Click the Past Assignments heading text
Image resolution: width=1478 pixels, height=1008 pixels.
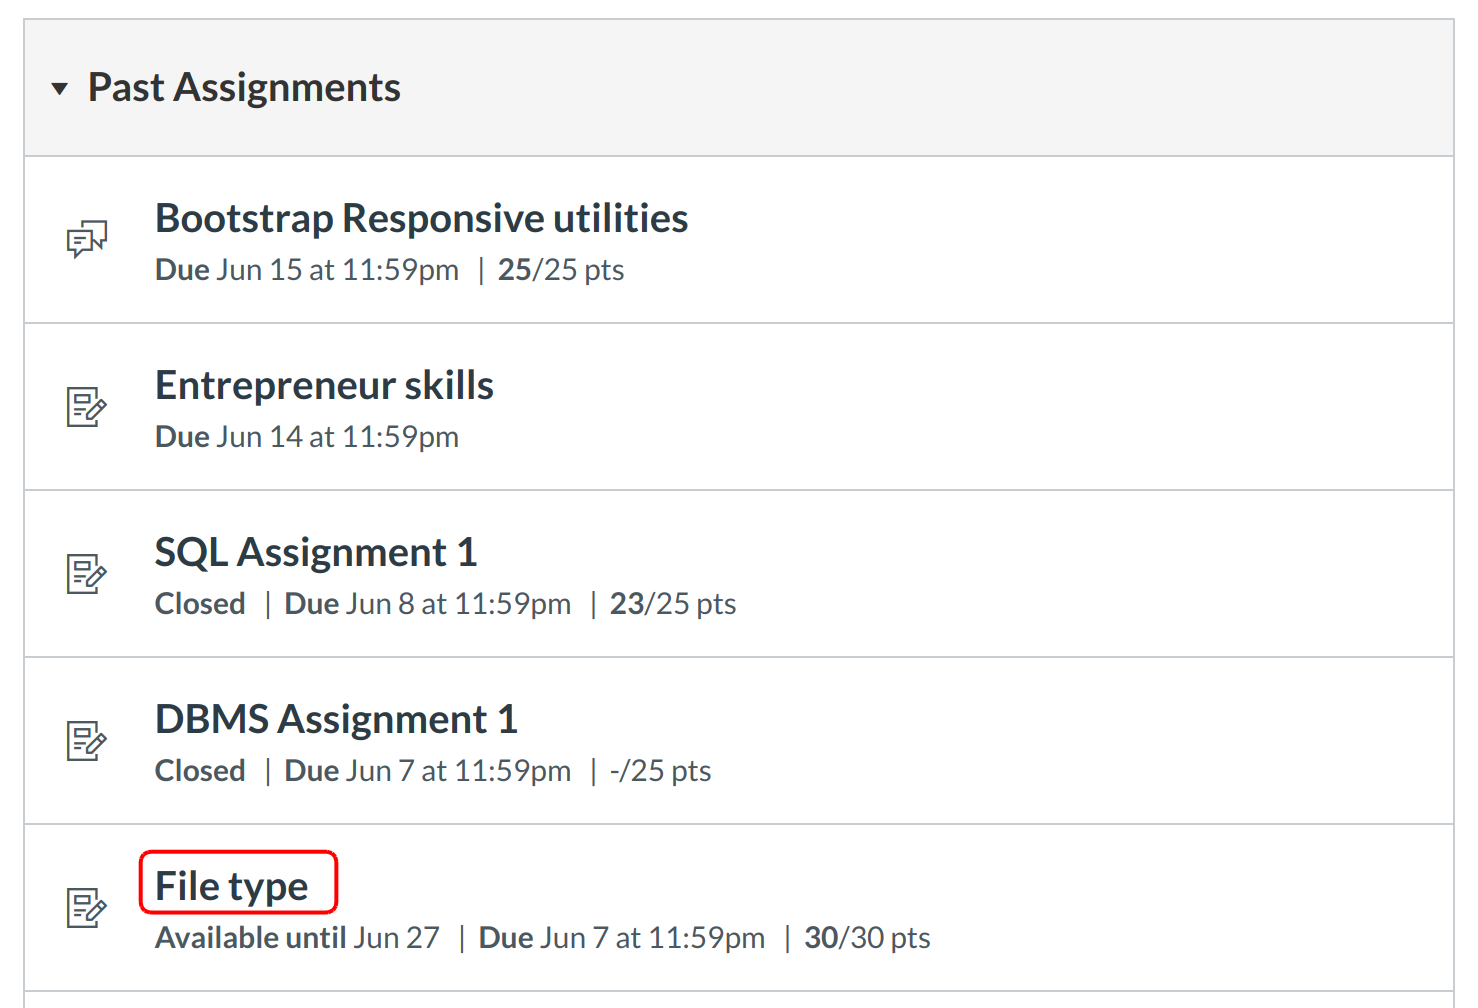point(244,88)
